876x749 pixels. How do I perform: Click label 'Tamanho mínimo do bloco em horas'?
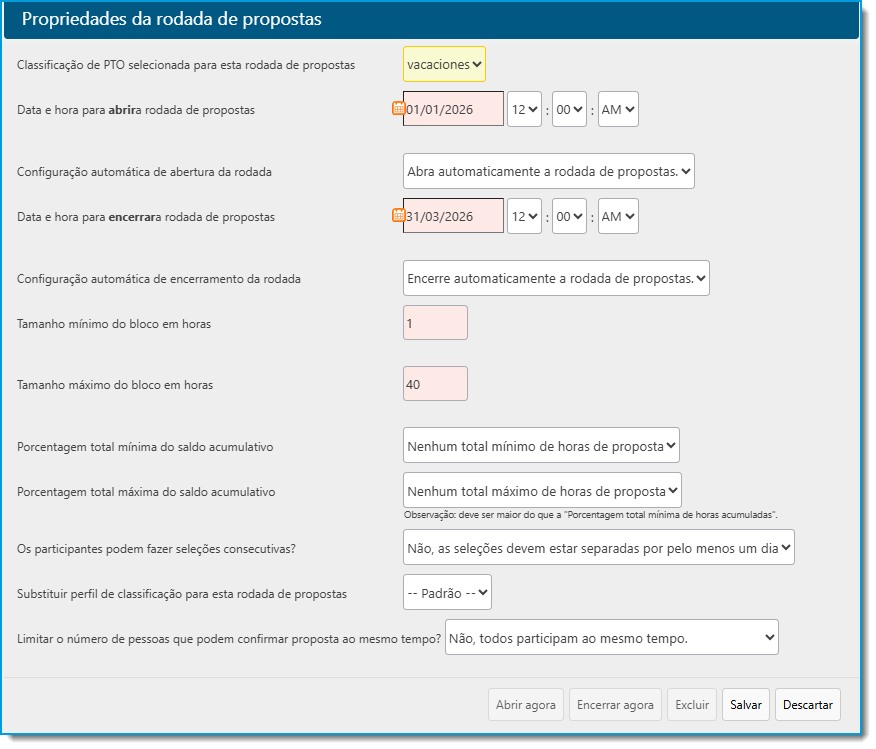pyautogui.click(x=114, y=324)
